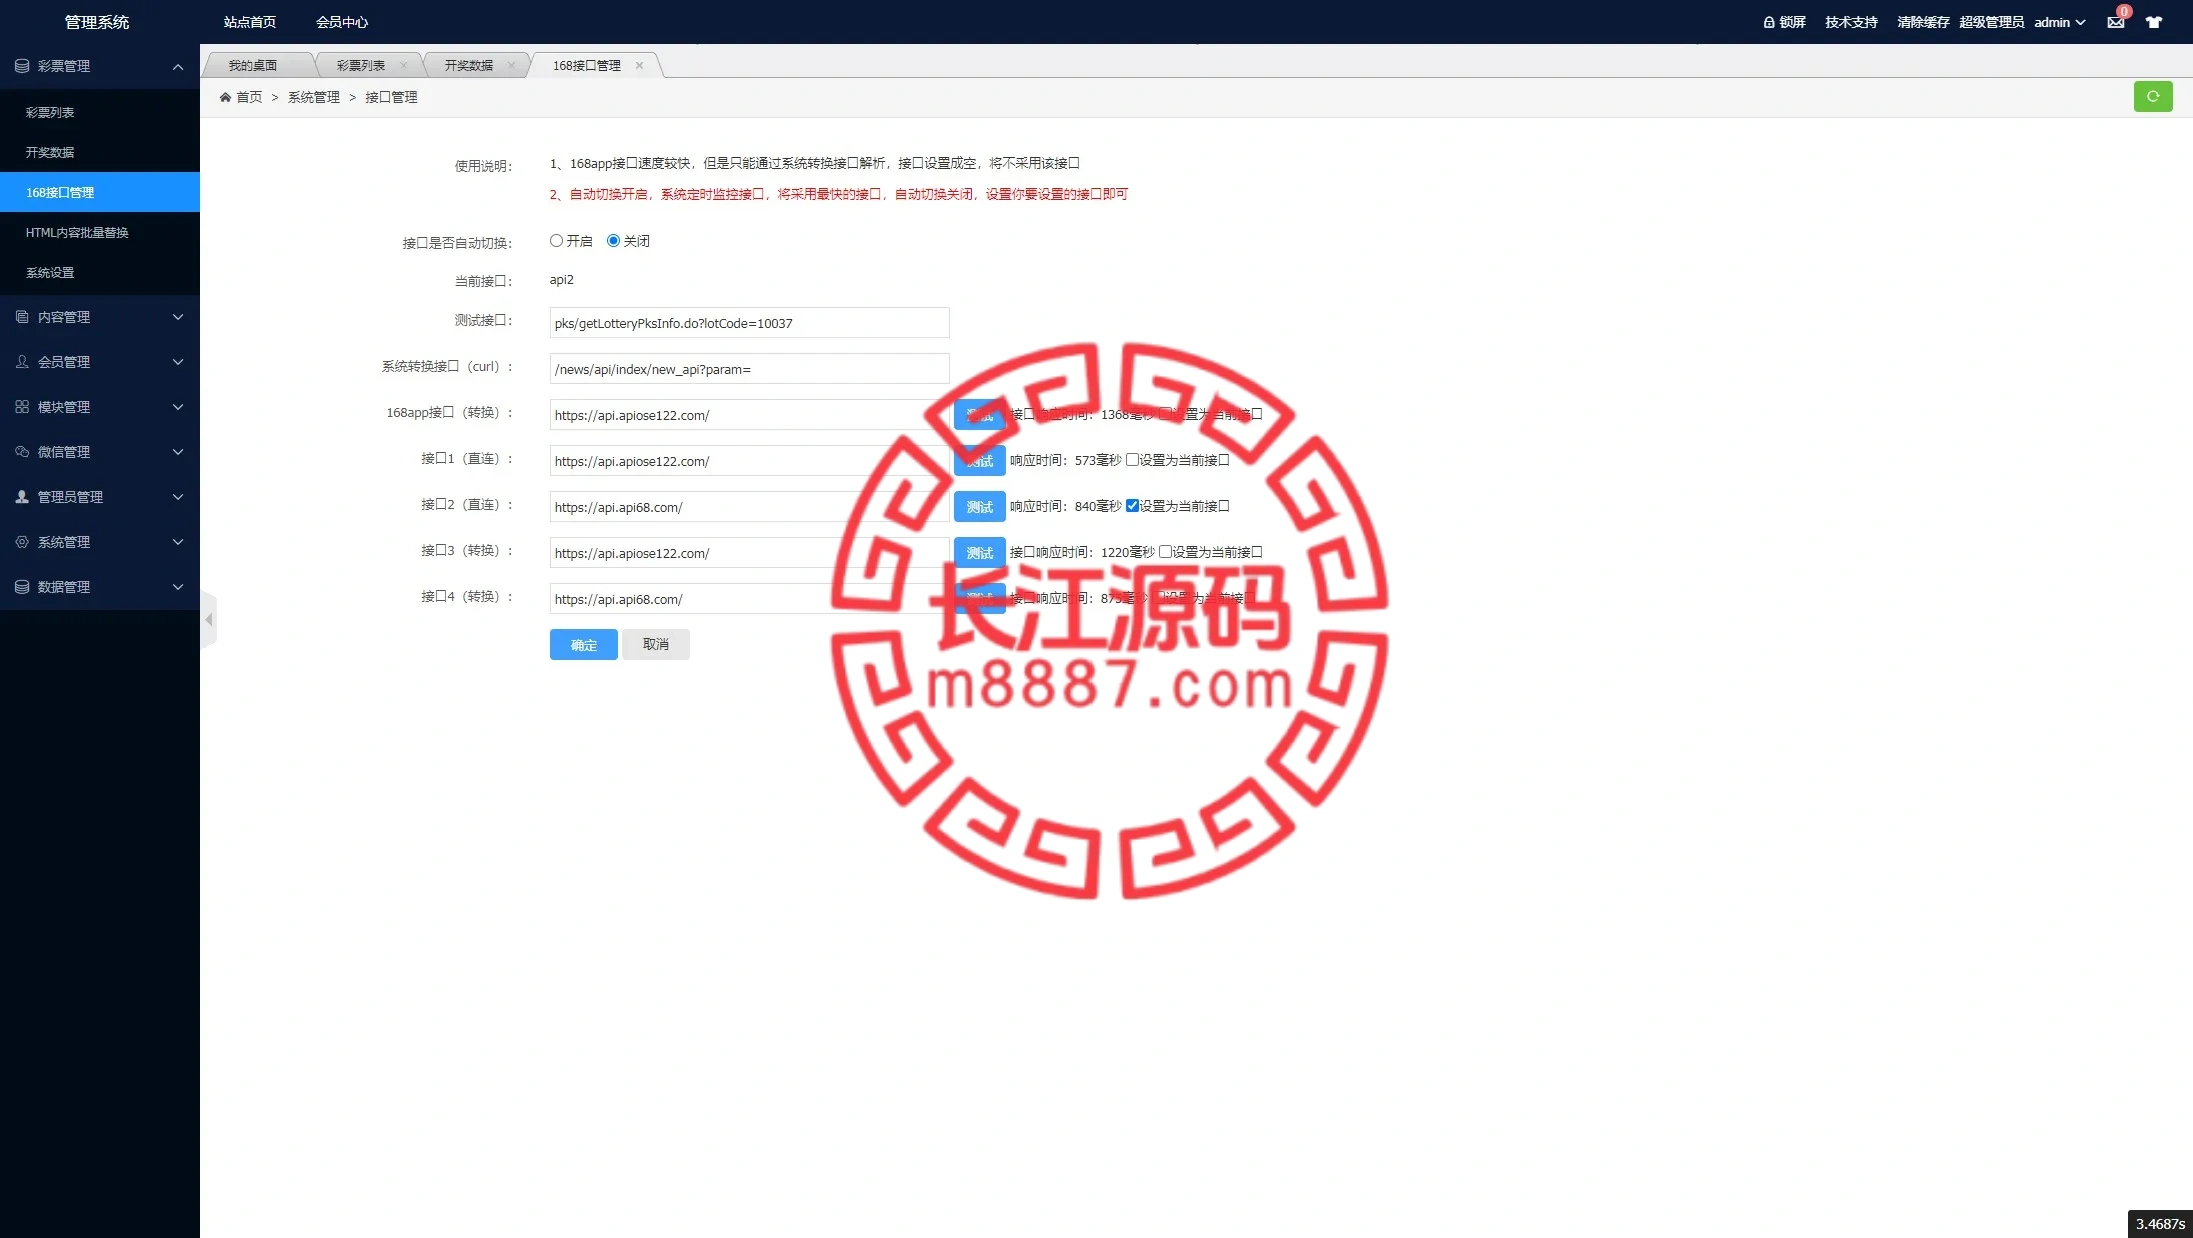Viewport: 2193px width, 1238px height.
Task: Select the 开启 auto-switch radio button
Action: (x=556, y=241)
